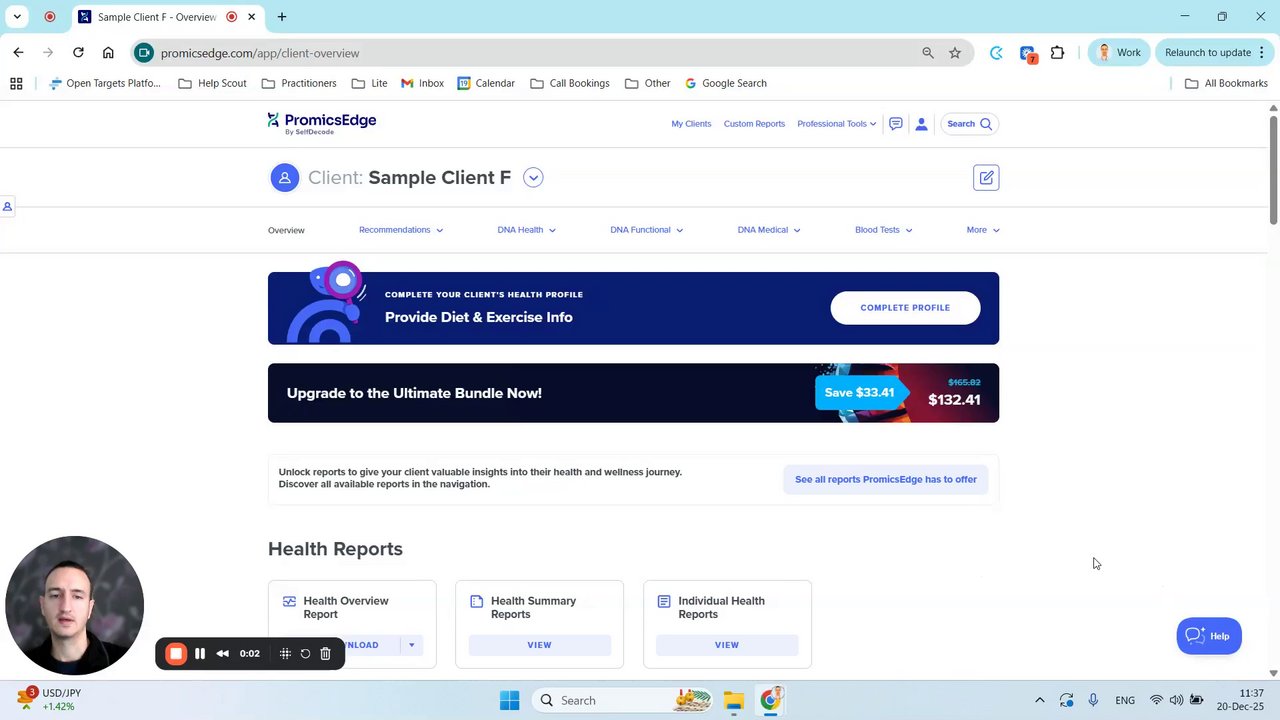1280x720 pixels.
Task: Open File Explorer from the taskbar
Action: (x=734, y=701)
